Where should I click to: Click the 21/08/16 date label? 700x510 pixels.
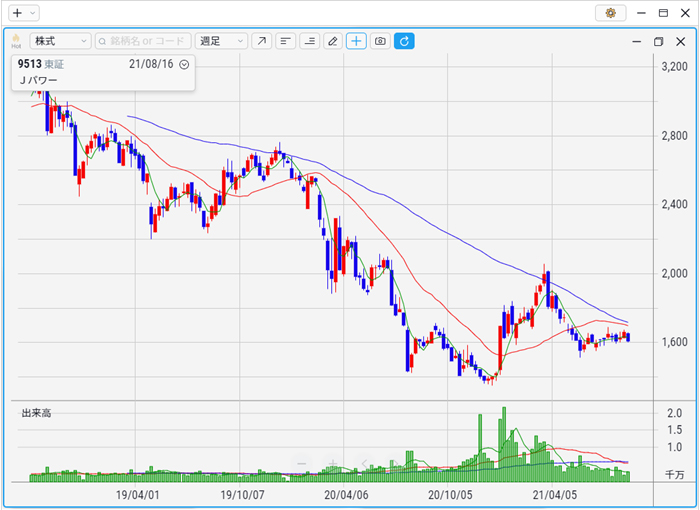(151, 64)
